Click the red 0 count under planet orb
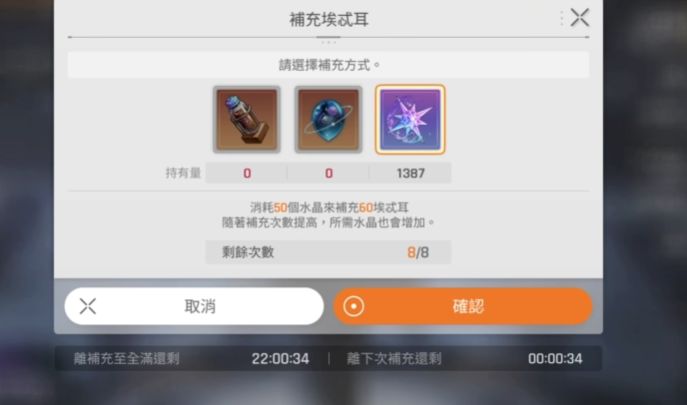Viewport: 687px width, 405px height. pyautogui.click(x=329, y=173)
